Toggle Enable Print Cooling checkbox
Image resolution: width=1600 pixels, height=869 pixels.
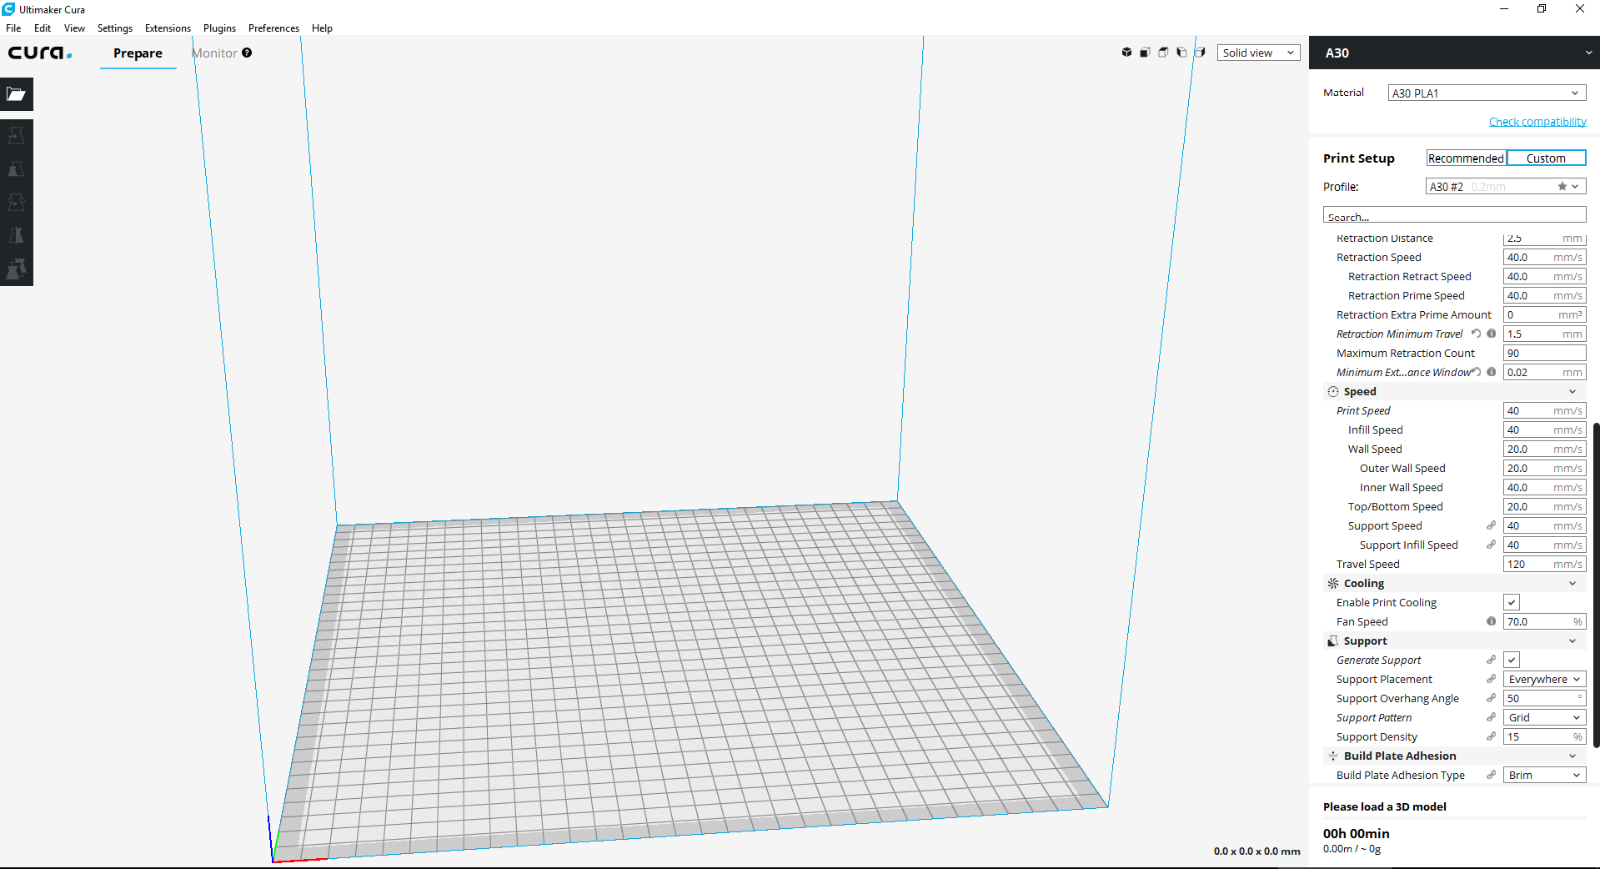(x=1511, y=602)
